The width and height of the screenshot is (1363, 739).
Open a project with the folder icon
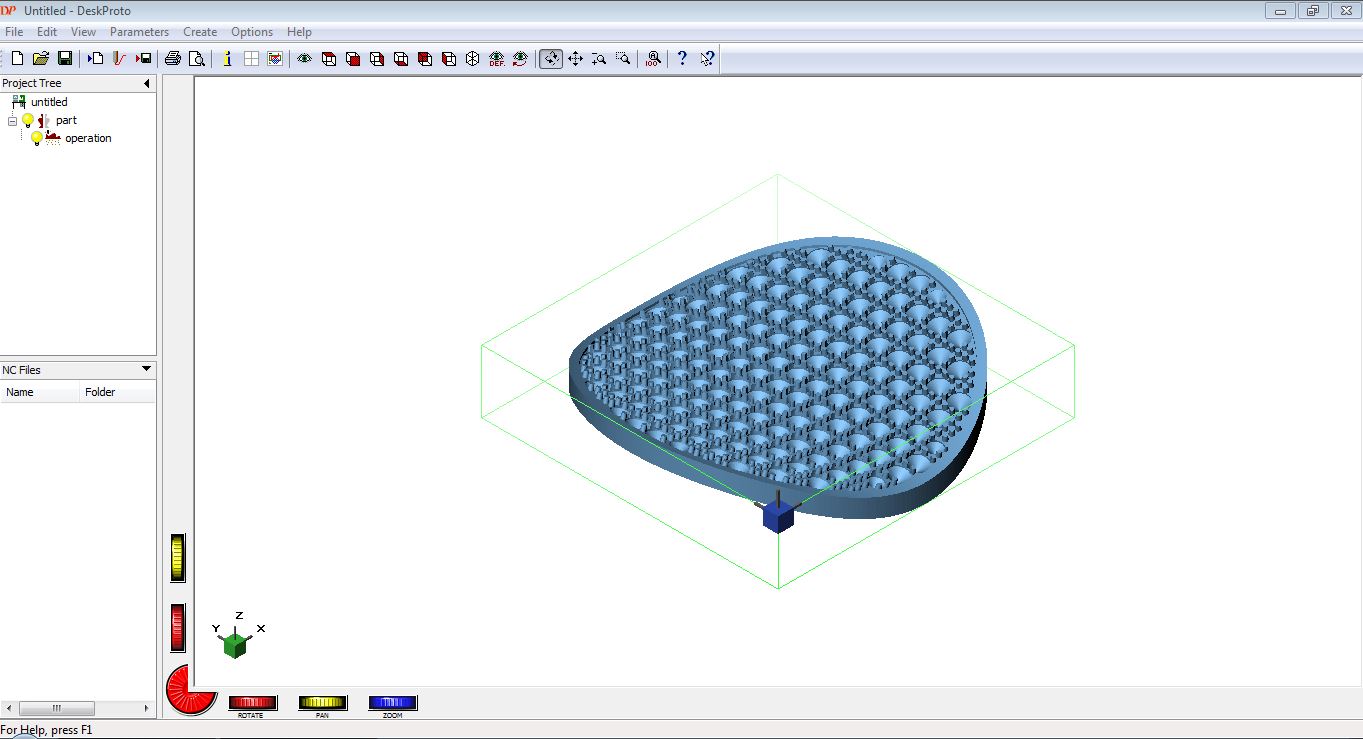pyautogui.click(x=41, y=59)
